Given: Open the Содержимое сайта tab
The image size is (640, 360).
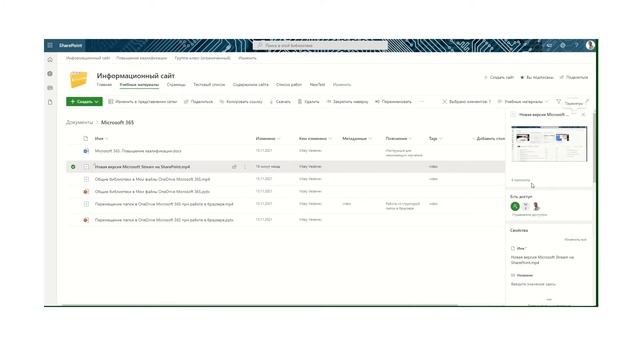Looking at the screenshot, I should [x=251, y=84].
